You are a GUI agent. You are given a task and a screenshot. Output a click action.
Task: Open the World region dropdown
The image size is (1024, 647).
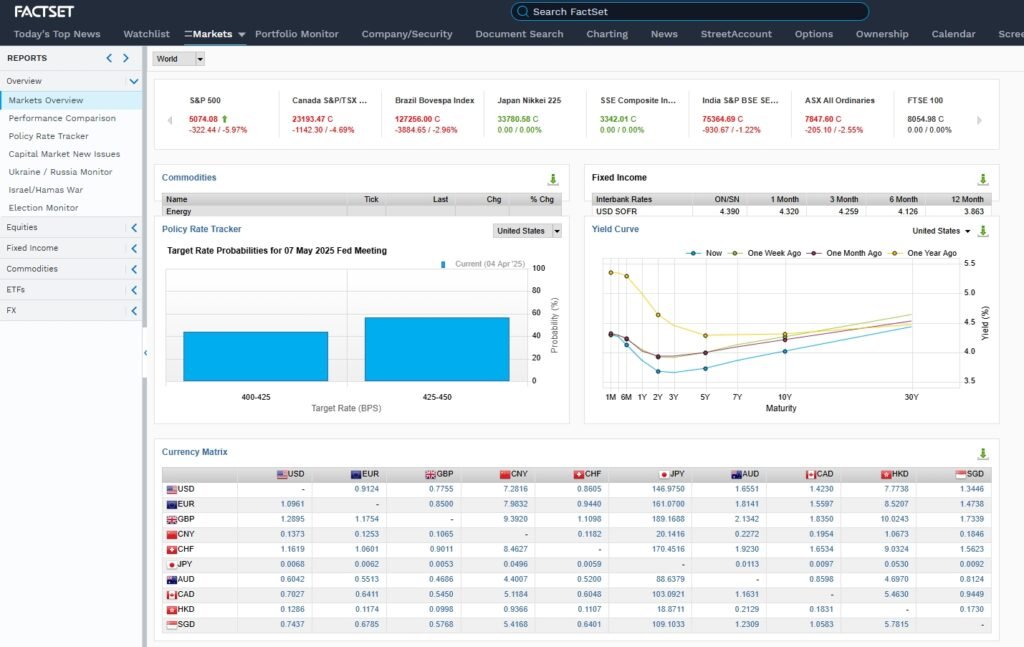[x=179, y=59]
